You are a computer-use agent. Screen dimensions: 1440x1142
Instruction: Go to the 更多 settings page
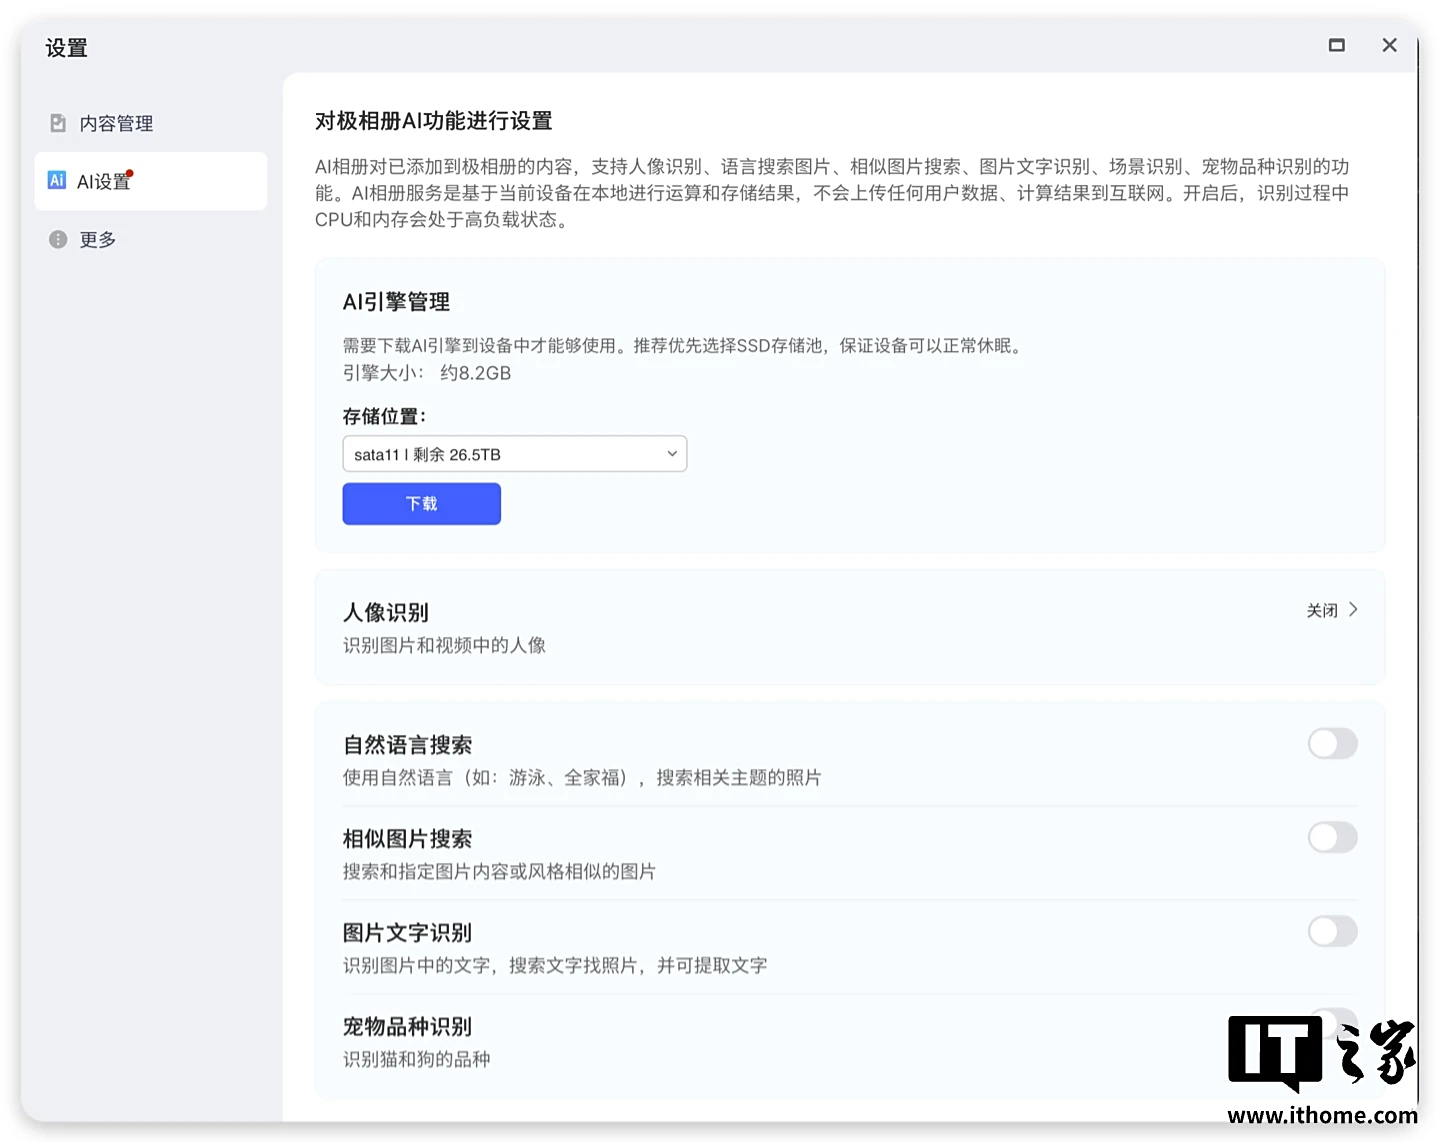click(98, 239)
